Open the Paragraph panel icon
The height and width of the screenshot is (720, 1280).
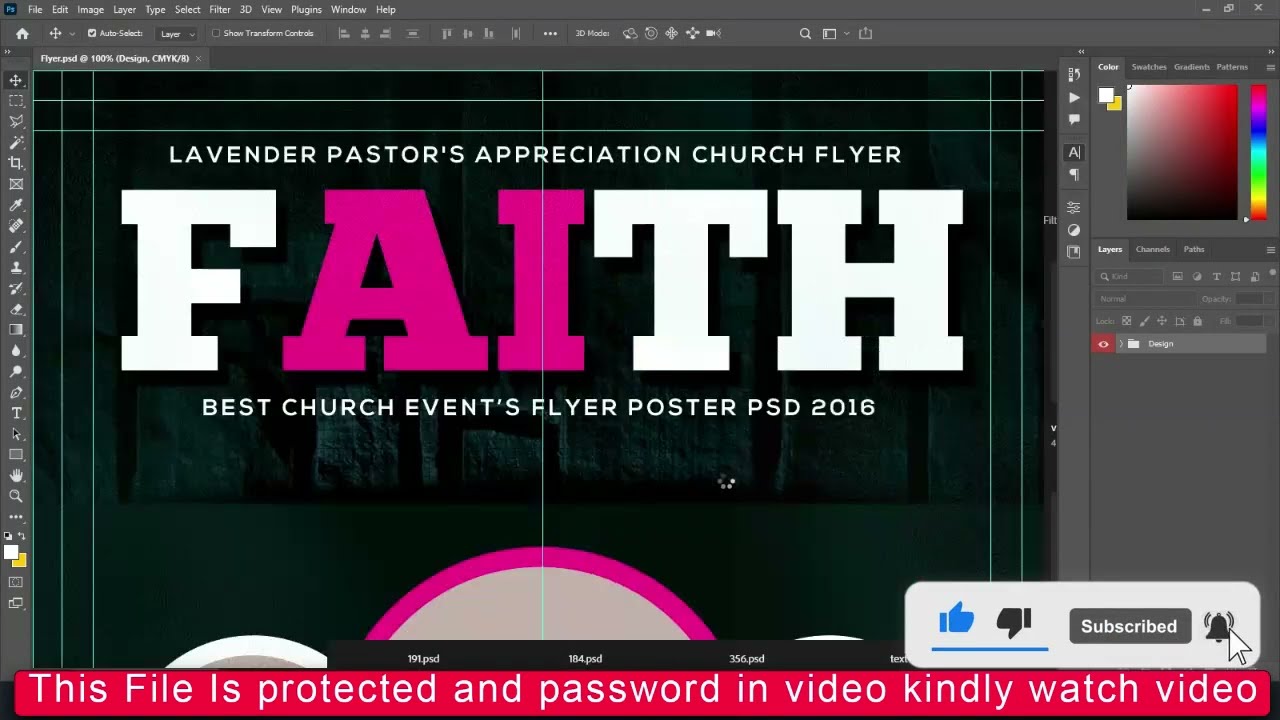1074,174
